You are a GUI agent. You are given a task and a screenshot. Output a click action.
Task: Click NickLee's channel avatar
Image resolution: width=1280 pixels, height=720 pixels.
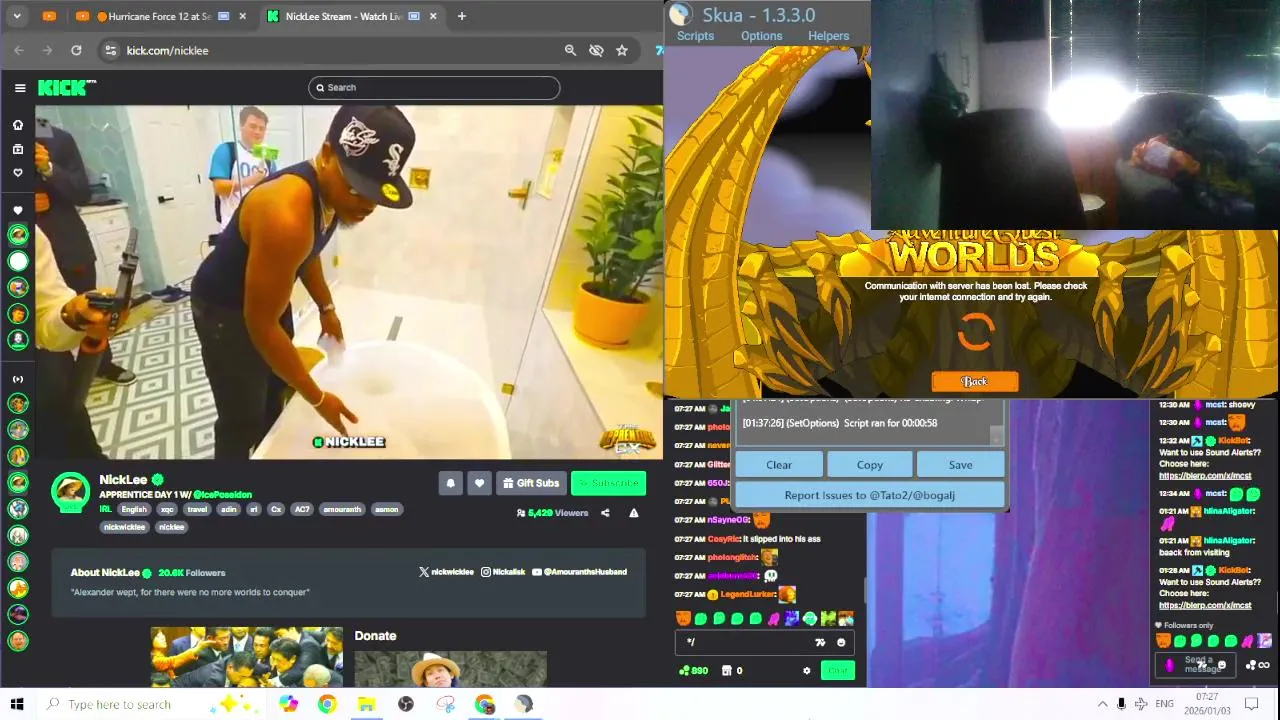pyautogui.click(x=70, y=491)
